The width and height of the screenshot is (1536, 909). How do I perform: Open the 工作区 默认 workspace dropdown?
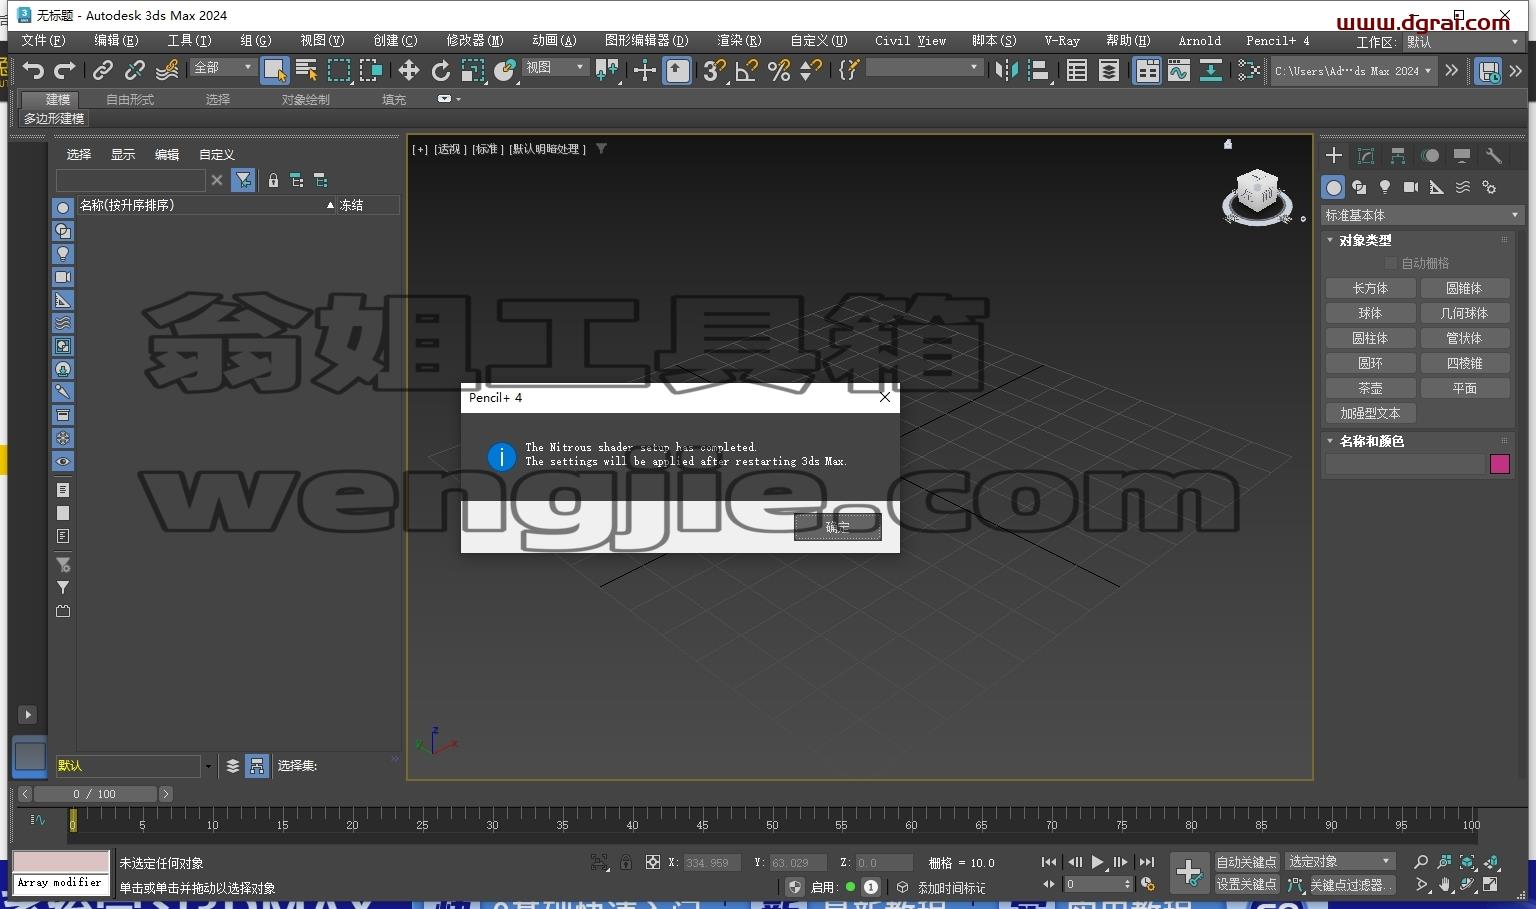(1462, 42)
